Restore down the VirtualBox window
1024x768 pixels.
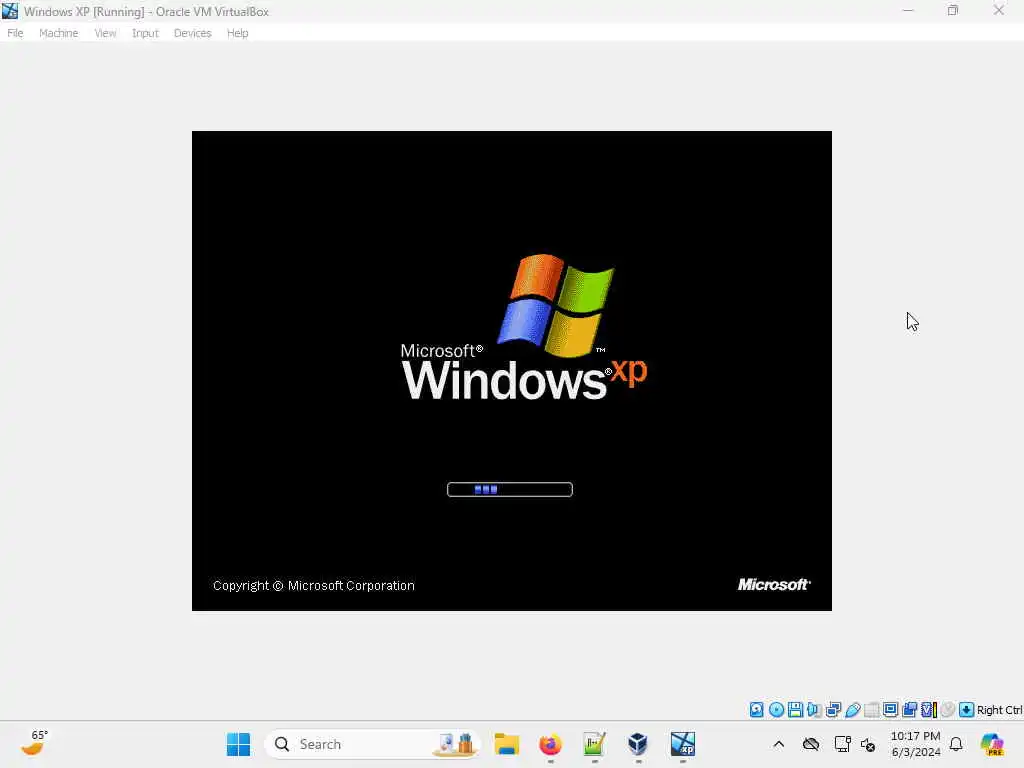(x=953, y=10)
